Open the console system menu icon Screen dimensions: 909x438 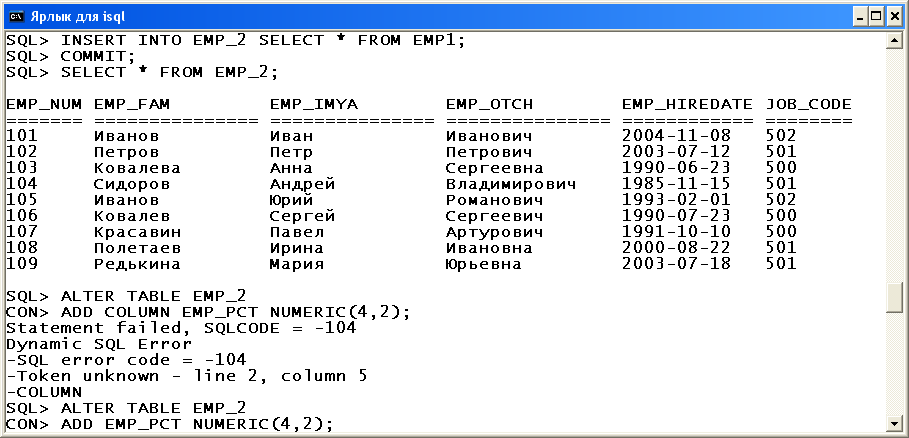pyautogui.click(x=17, y=16)
